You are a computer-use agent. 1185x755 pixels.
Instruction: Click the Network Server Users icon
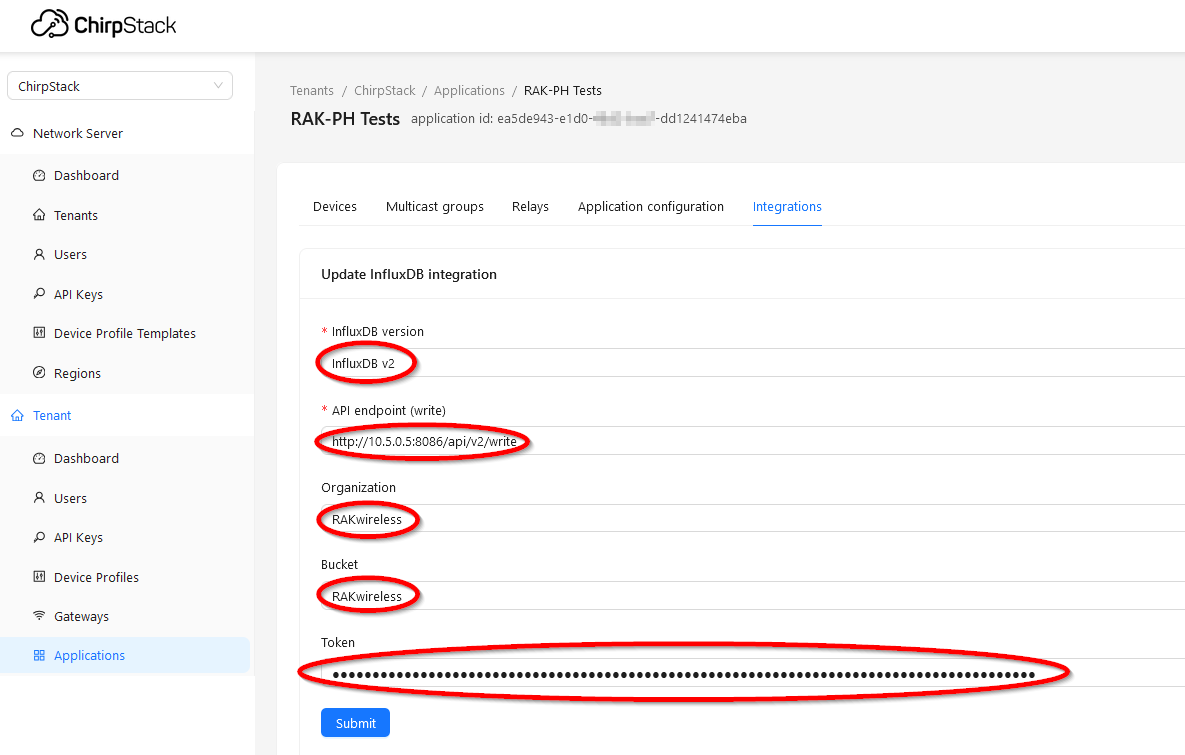coord(39,255)
